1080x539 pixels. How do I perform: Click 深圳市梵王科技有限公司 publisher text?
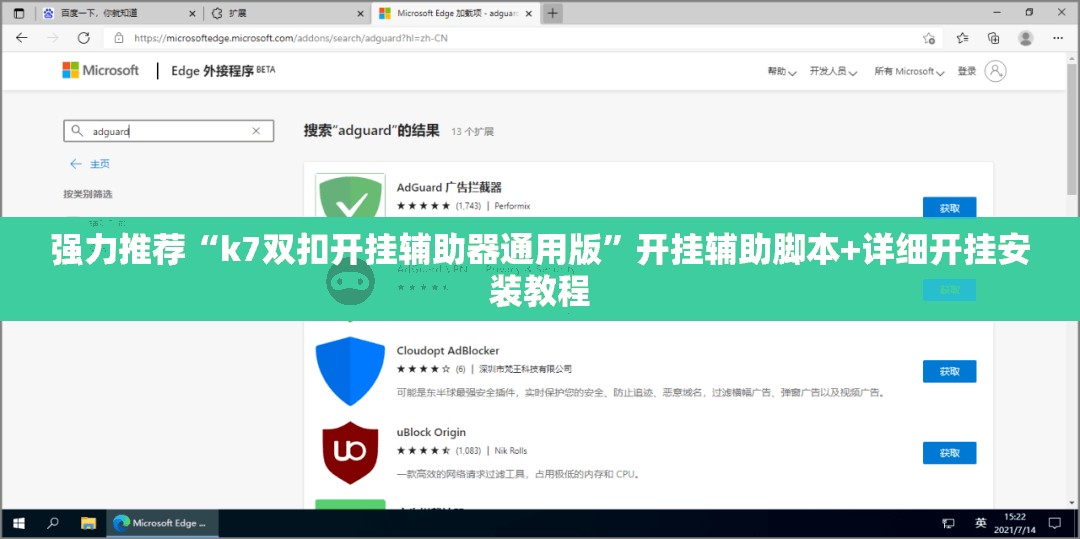526,369
